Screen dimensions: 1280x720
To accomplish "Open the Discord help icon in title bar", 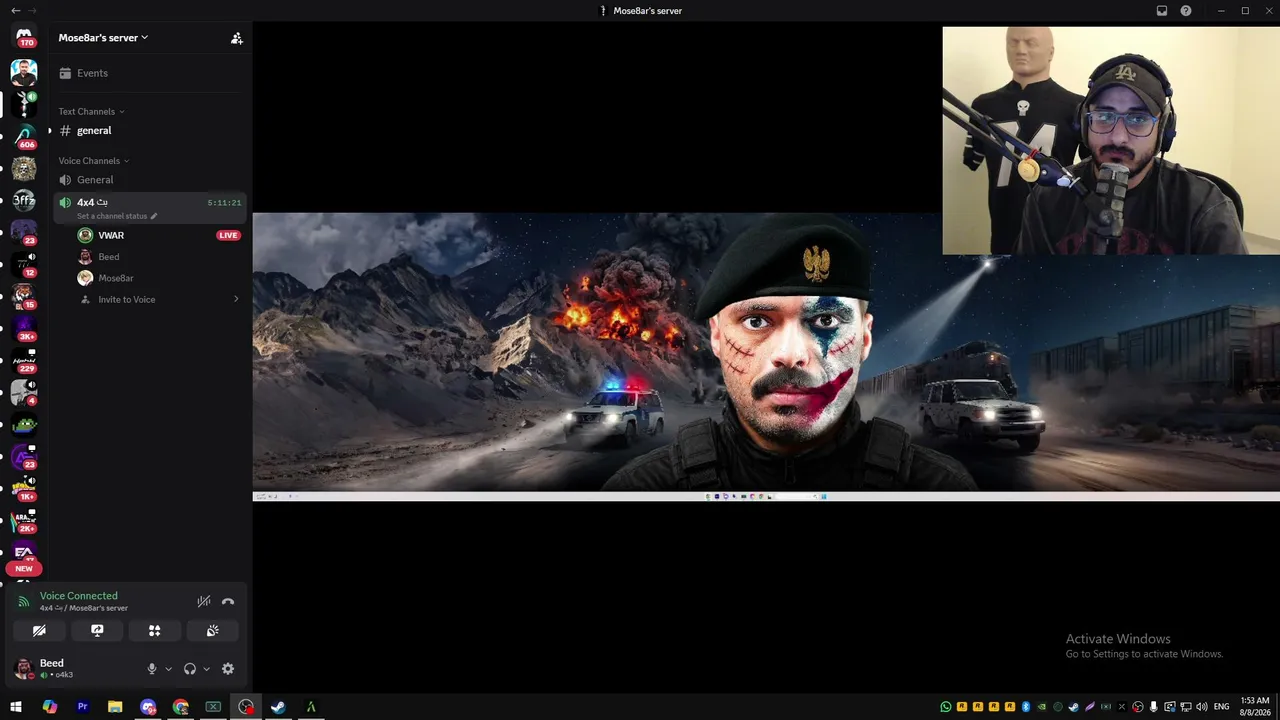I will click(x=1186, y=11).
